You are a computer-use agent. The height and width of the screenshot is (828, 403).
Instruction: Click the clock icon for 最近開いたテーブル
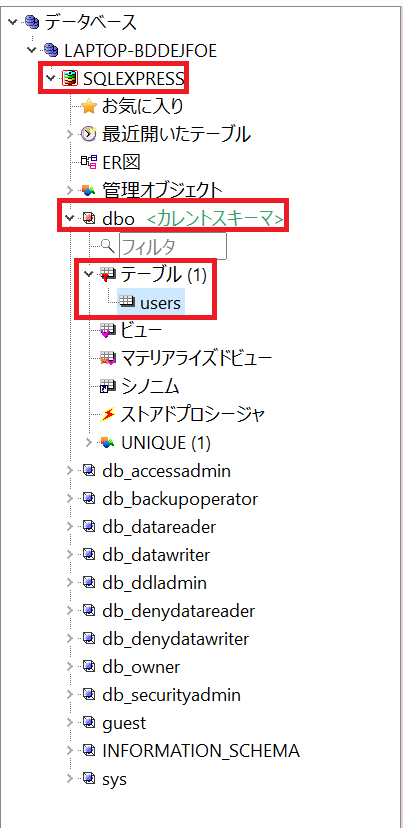[89, 135]
